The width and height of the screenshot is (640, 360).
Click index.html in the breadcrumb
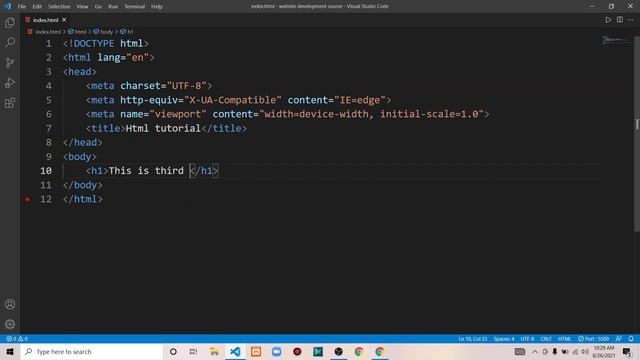click(48, 31)
